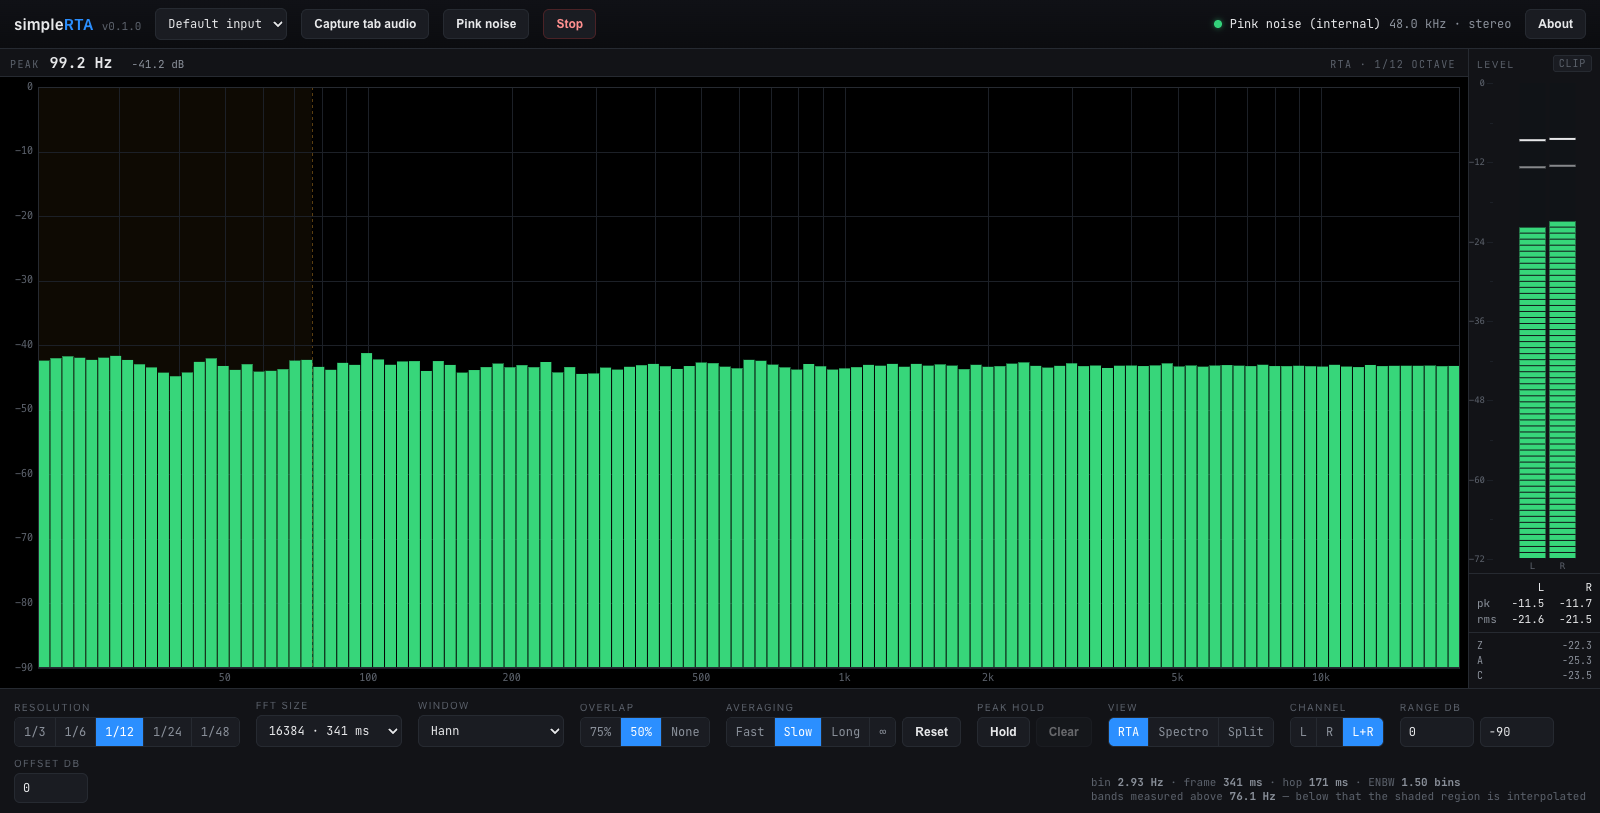Click the Pink noise button
The image size is (1600, 813).
pyautogui.click(x=486, y=24)
